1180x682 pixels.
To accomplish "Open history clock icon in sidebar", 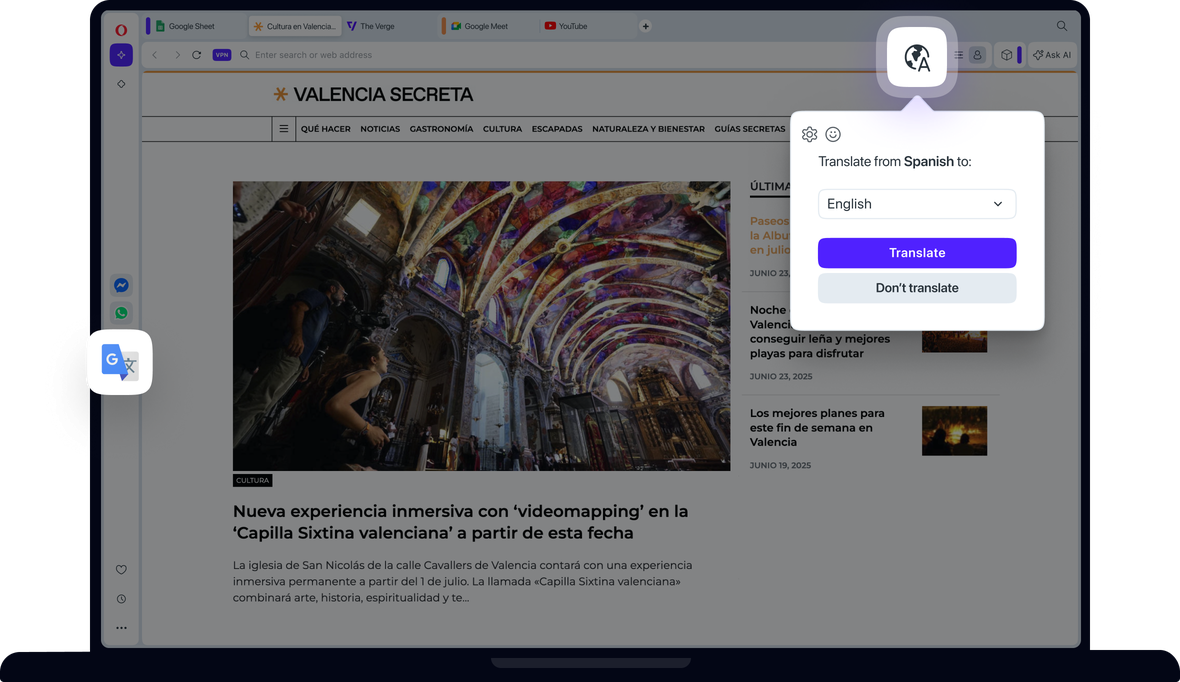I will pos(121,599).
